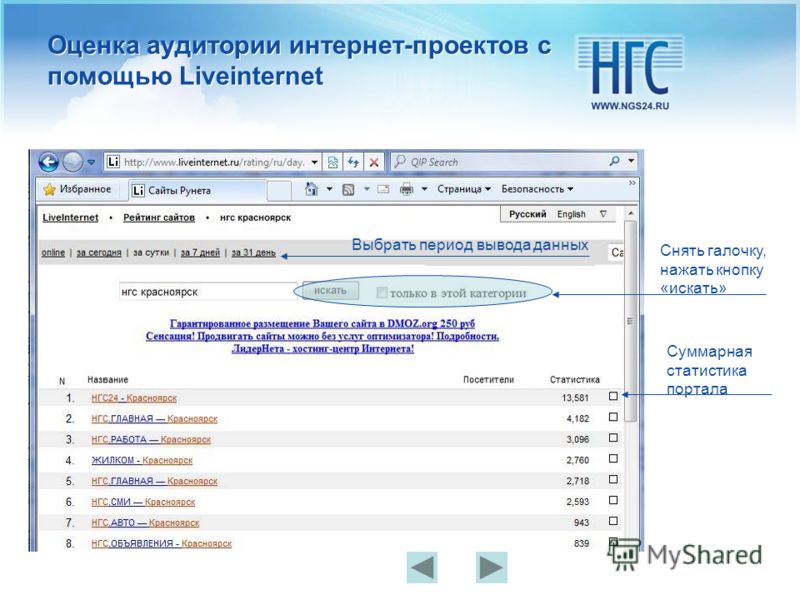Image resolution: width=800 pixels, height=600 pixels.
Task: Click the нгс красноярск search field
Action: tap(208, 292)
